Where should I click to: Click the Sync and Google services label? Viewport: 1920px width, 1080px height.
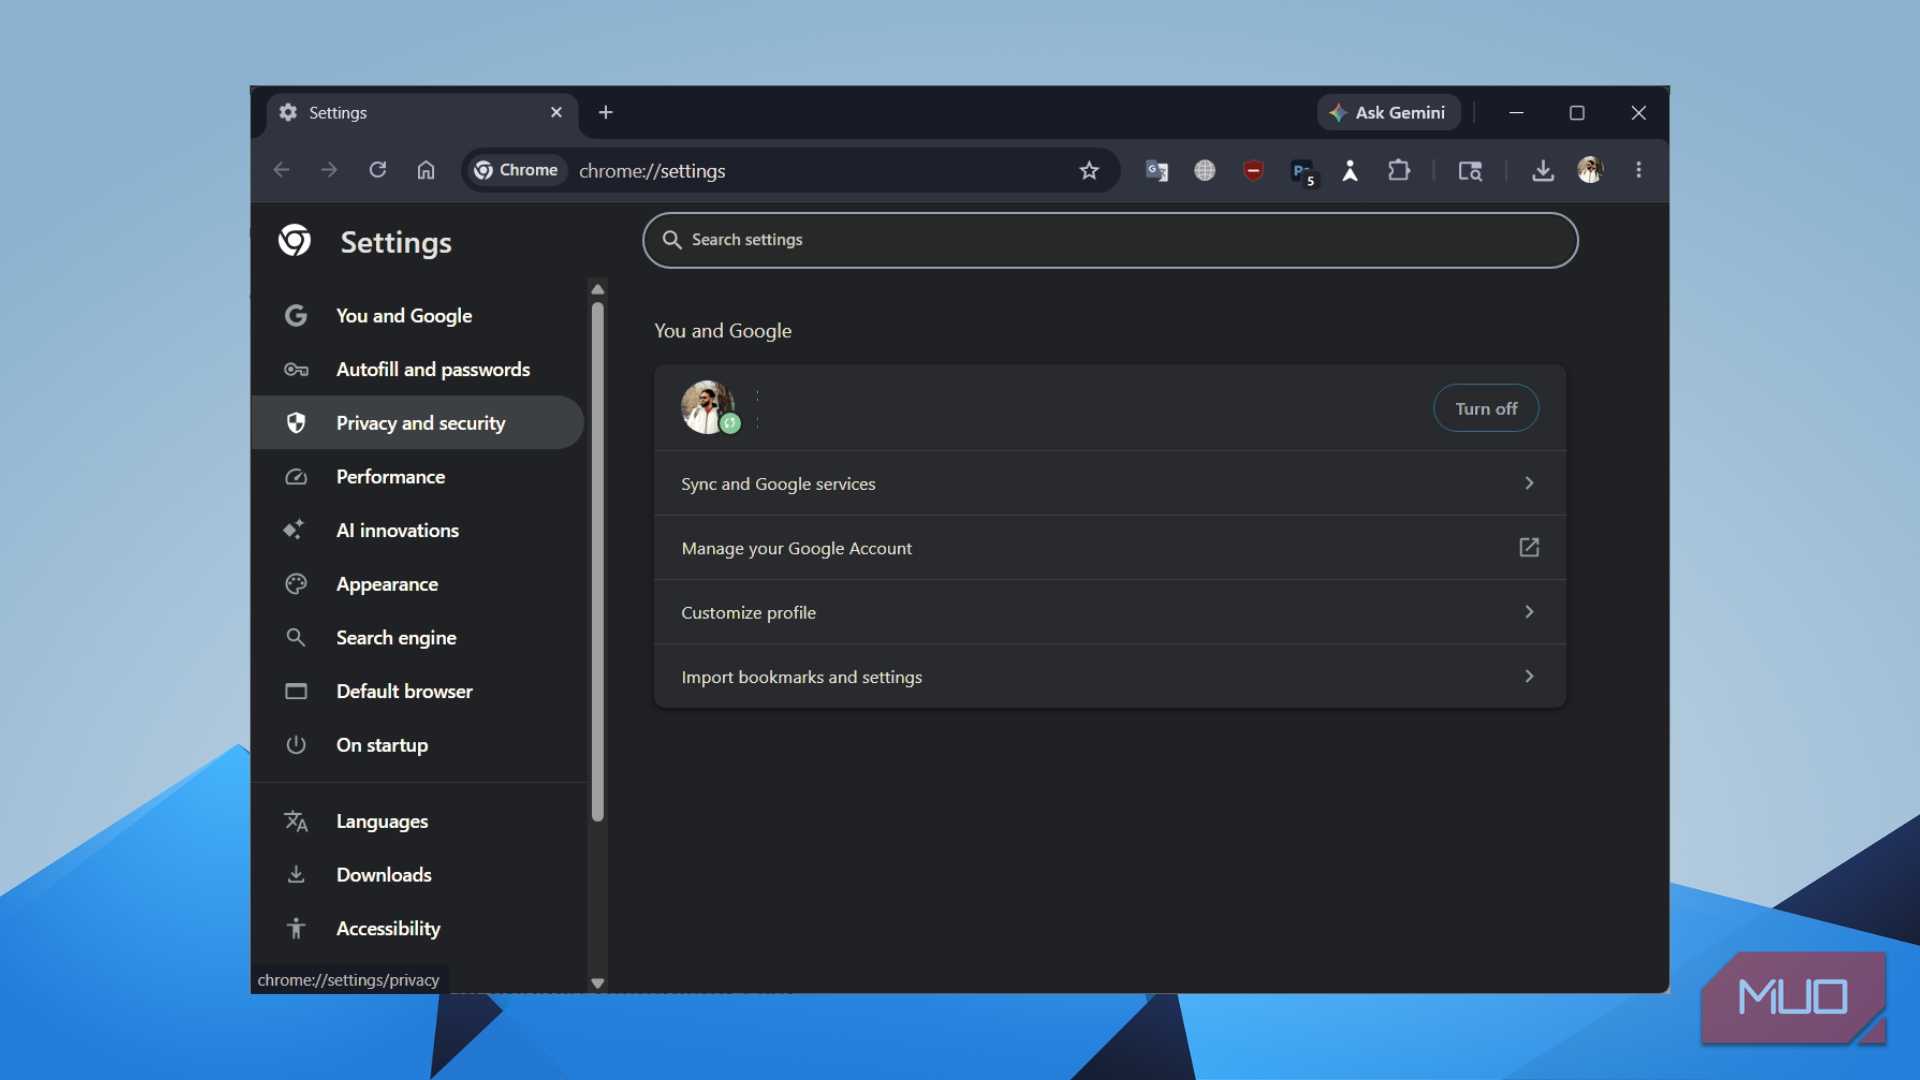pos(778,484)
